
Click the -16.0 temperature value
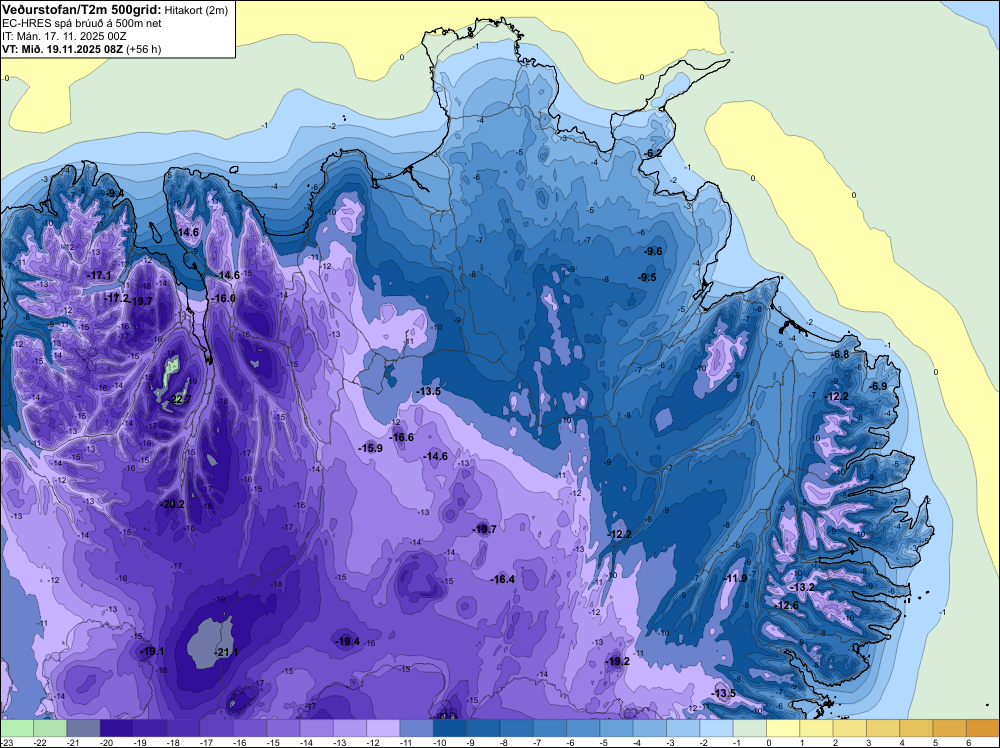[223, 298]
